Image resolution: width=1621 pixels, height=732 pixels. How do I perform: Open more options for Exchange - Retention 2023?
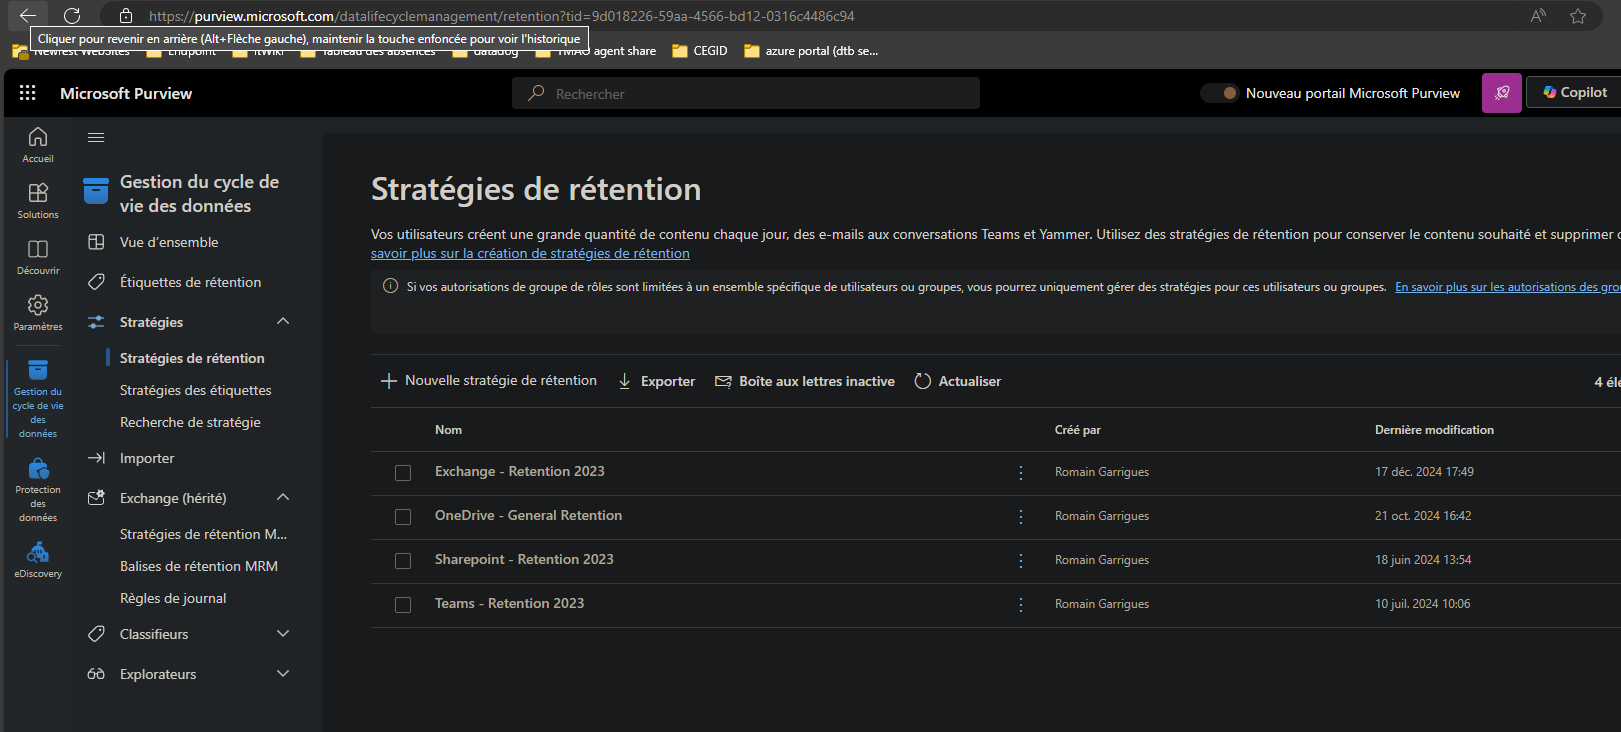tap(1021, 472)
